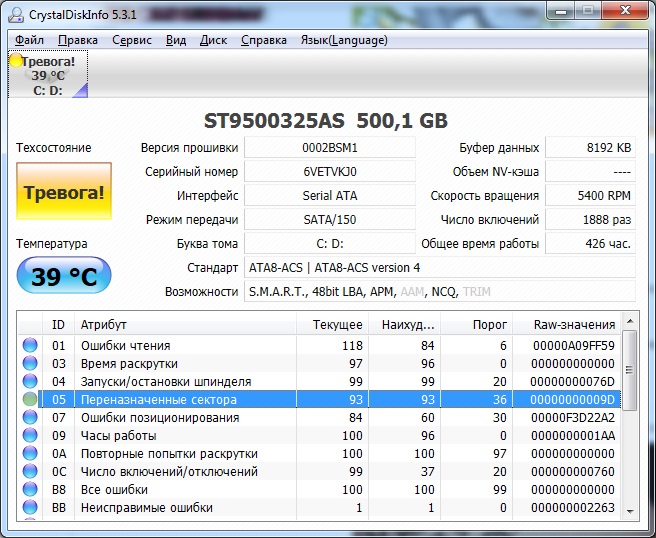Click the Raw-значения column header
Screen dimensions: 656x538
point(566,325)
